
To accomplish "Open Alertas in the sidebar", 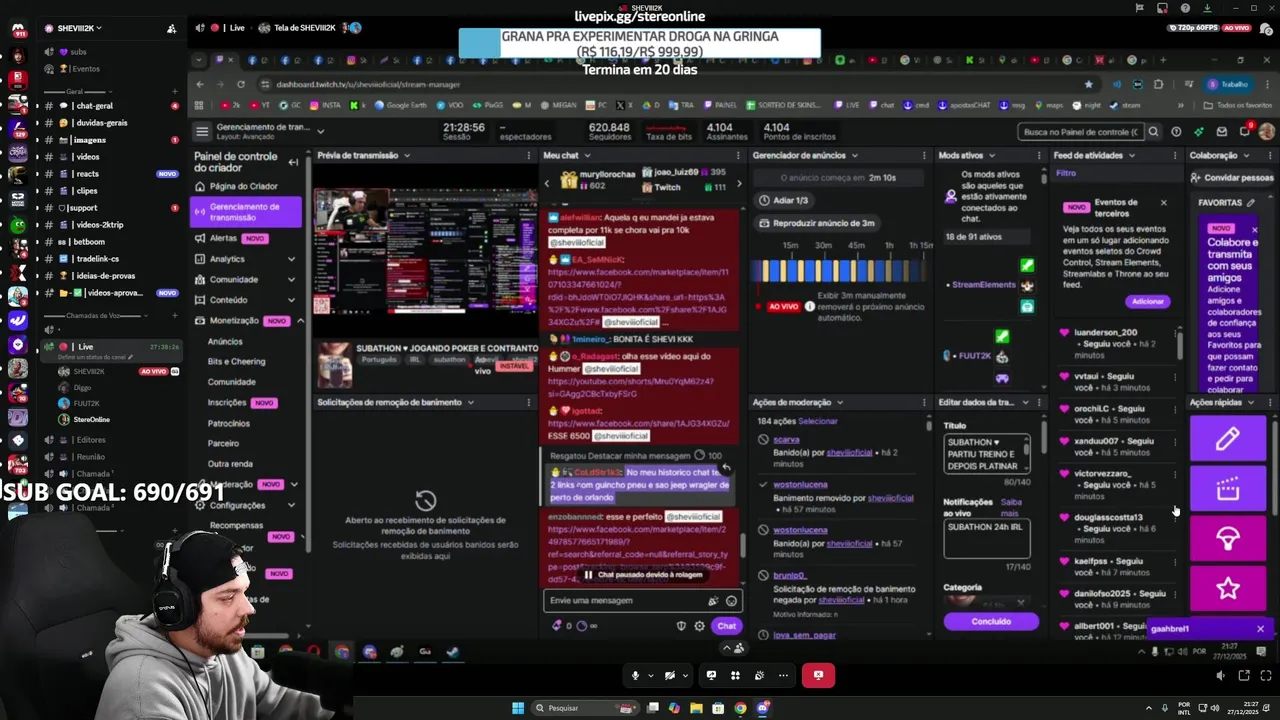I will (223, 238).
